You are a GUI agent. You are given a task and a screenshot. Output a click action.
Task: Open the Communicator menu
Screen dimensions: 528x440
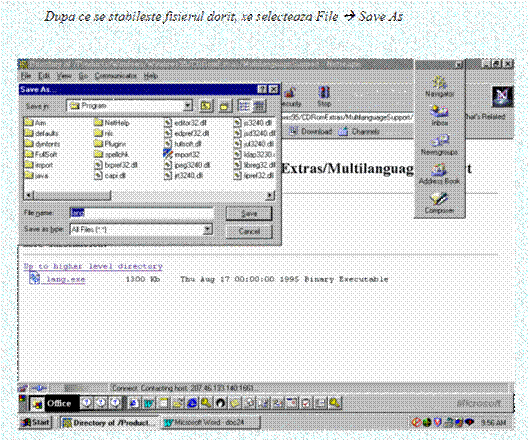(116, 76)
